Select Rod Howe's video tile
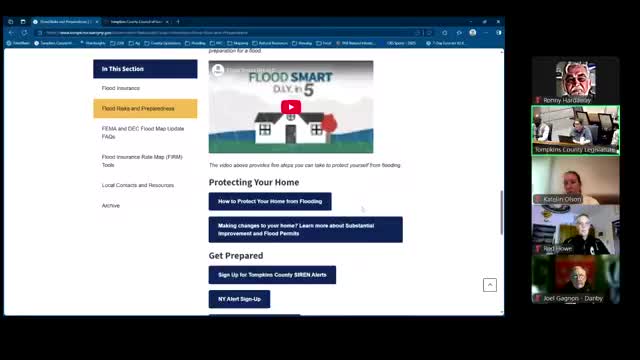The height and width of the screenshot is (360, 640). pyautogui.click(x=576, y=230)
